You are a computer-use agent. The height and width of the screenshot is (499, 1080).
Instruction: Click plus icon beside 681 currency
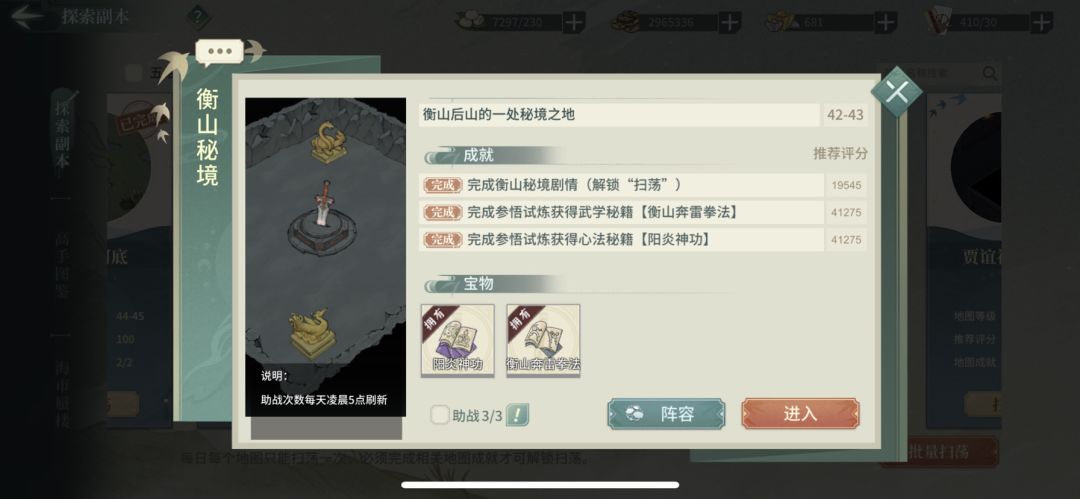886,22
